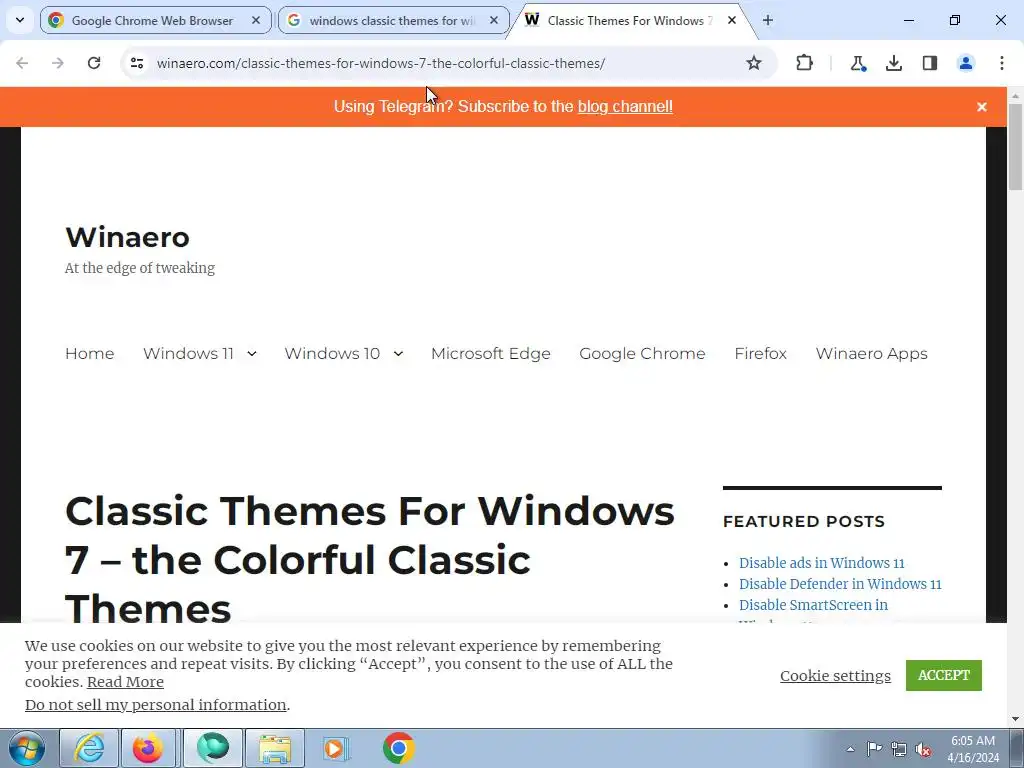Toggle the side panel icon
The image size is (1024, 768).
(x=929, y=63)
